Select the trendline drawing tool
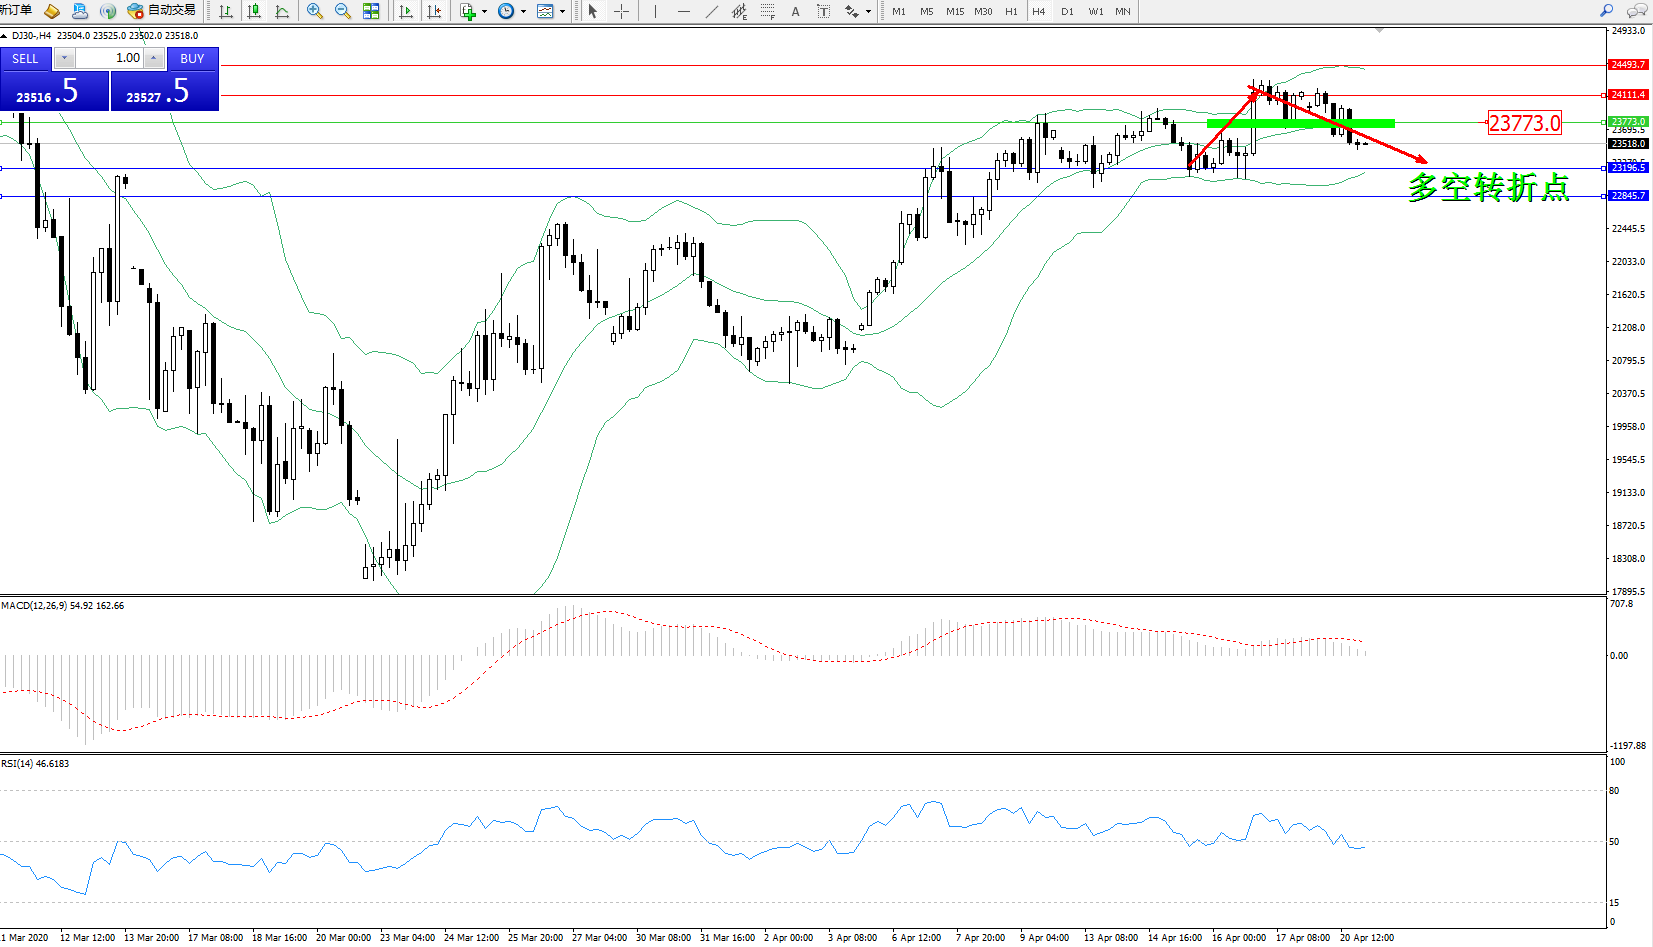This screenshot has width=1653, height=947. click(x=711, y=11)
